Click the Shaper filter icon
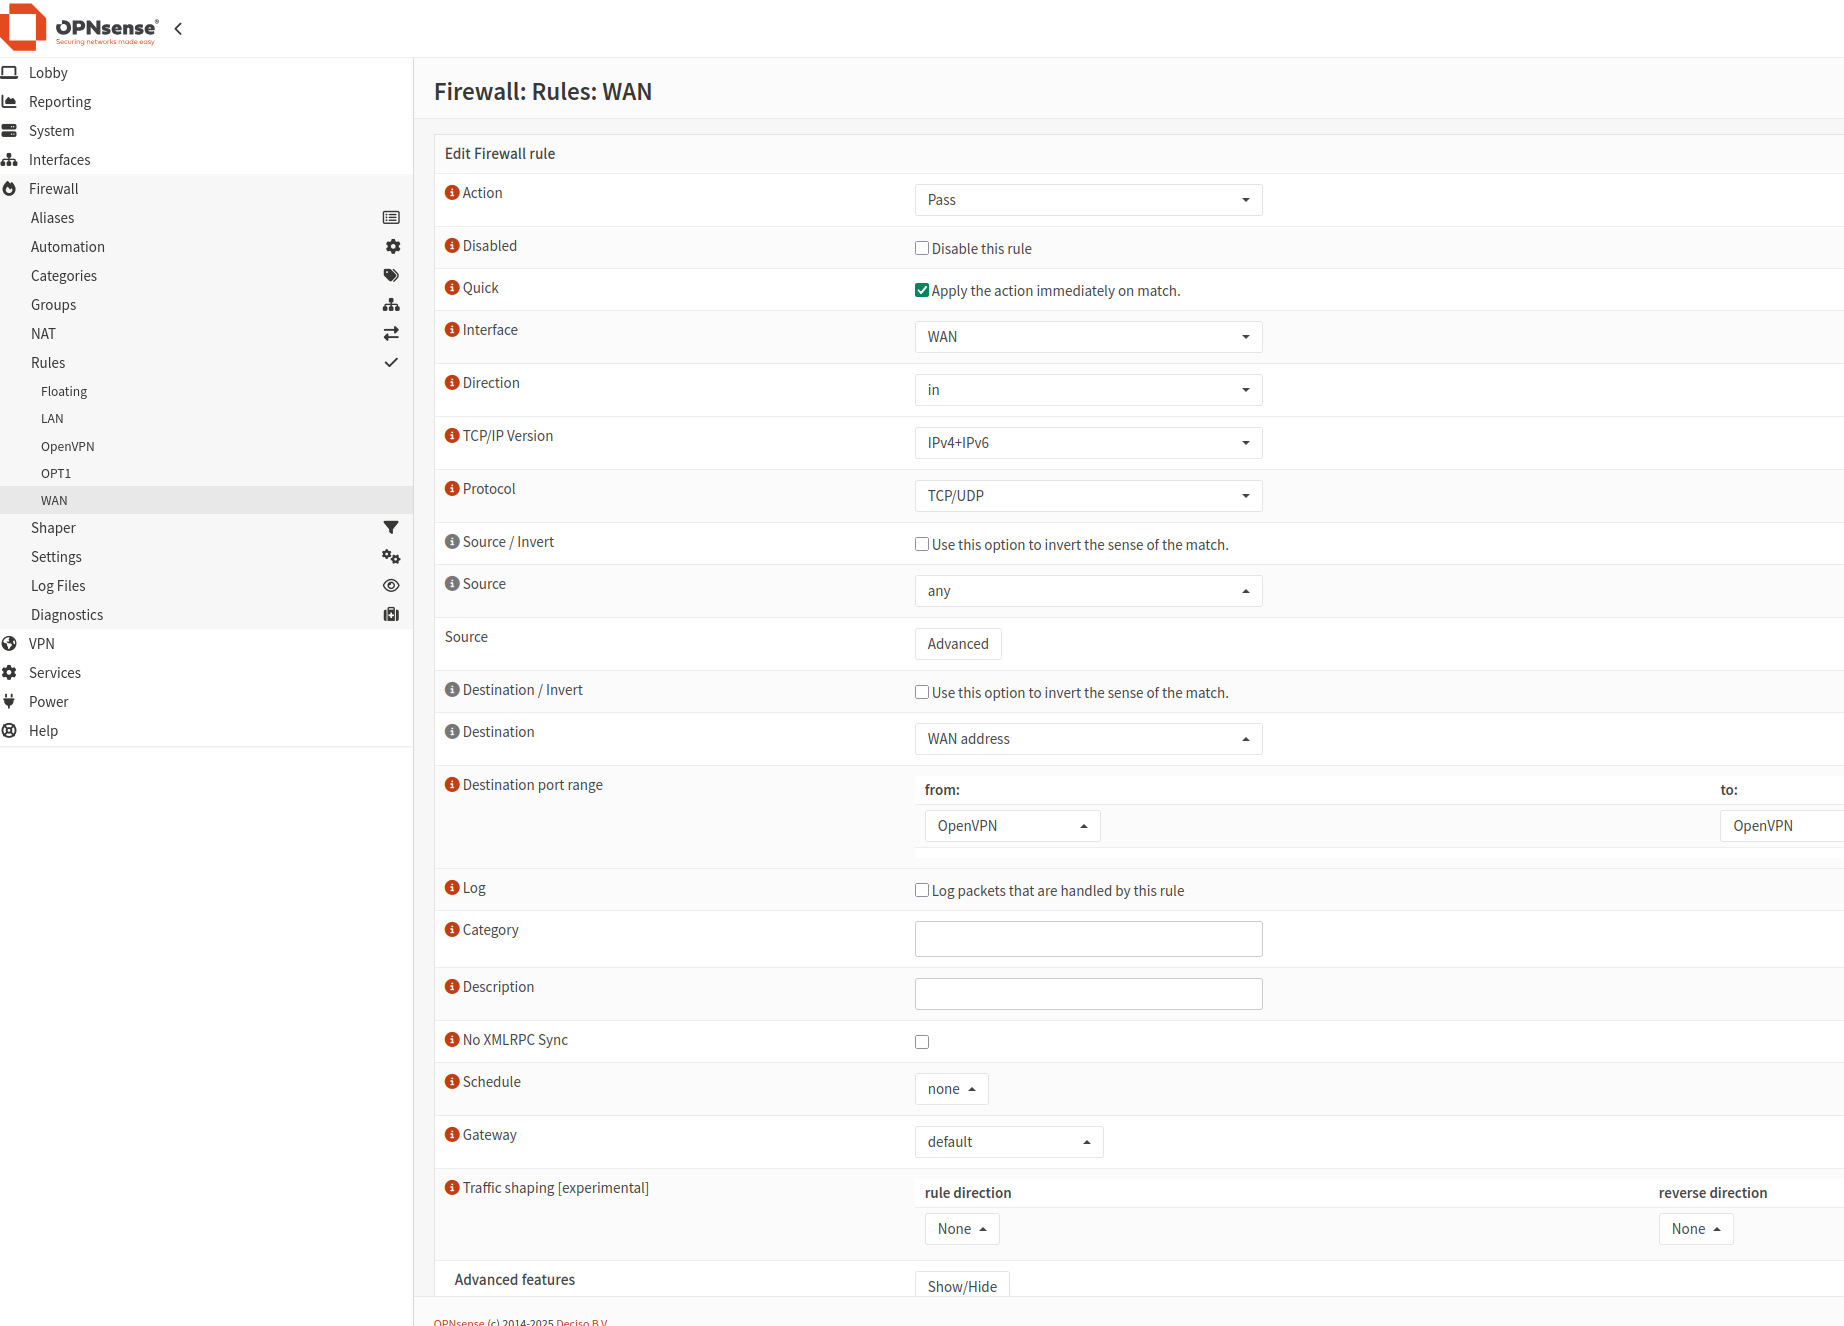 pyautogui.click(x=391, y=528)
